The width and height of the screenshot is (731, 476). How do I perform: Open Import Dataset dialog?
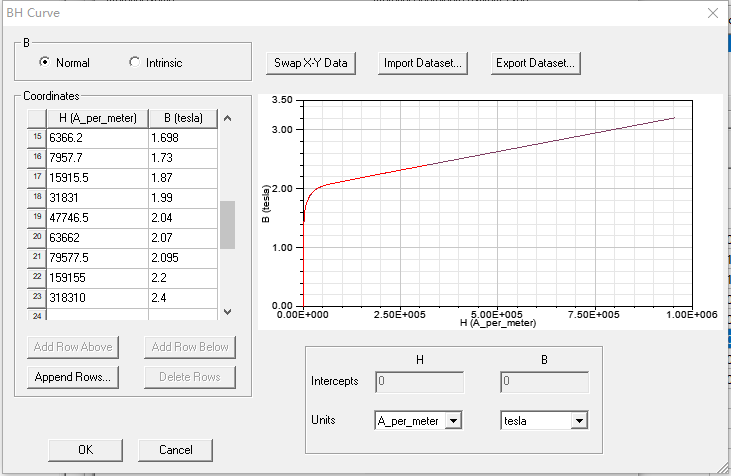click(x=423, y=63)
